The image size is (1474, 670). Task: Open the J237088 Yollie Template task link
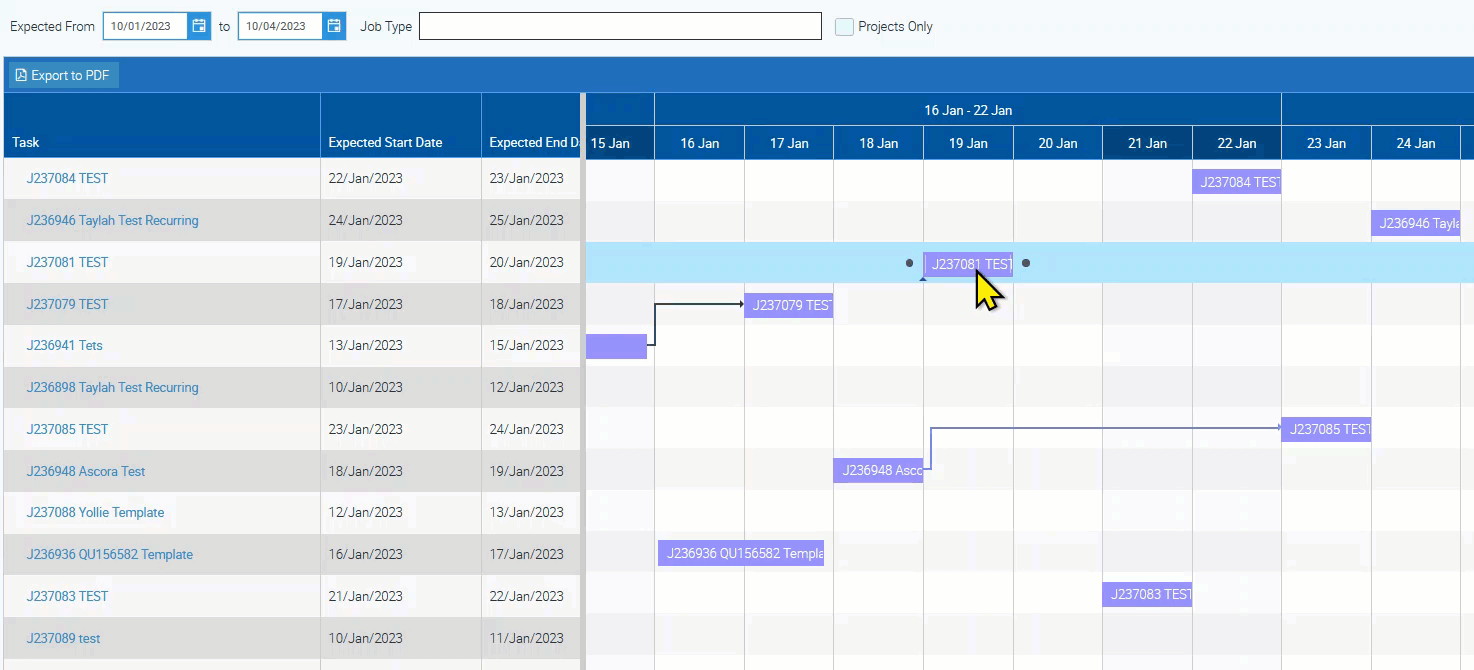pyautogui.click(x=95, y=512)
